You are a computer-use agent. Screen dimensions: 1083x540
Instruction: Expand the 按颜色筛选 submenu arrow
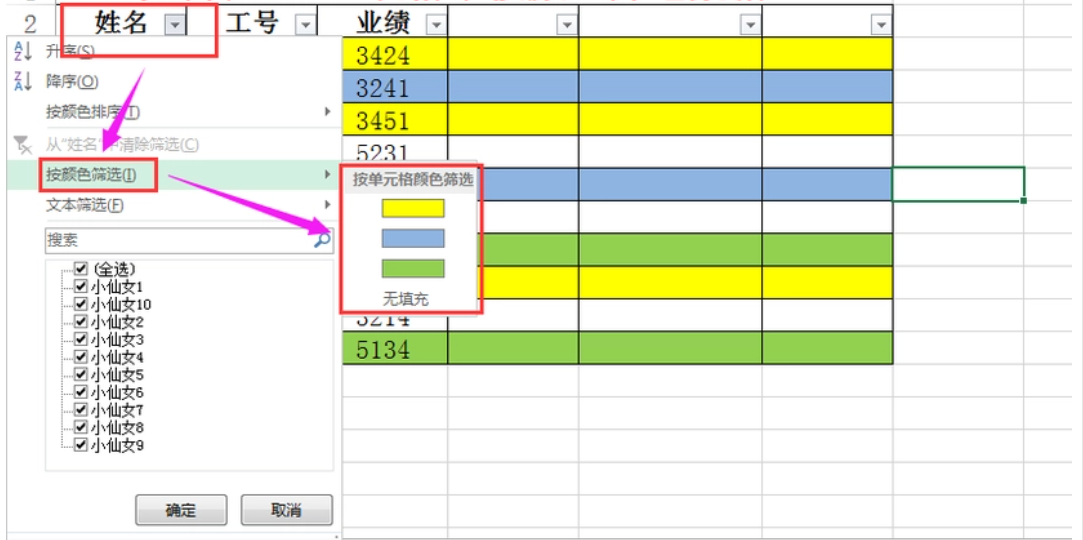[328, 175]
